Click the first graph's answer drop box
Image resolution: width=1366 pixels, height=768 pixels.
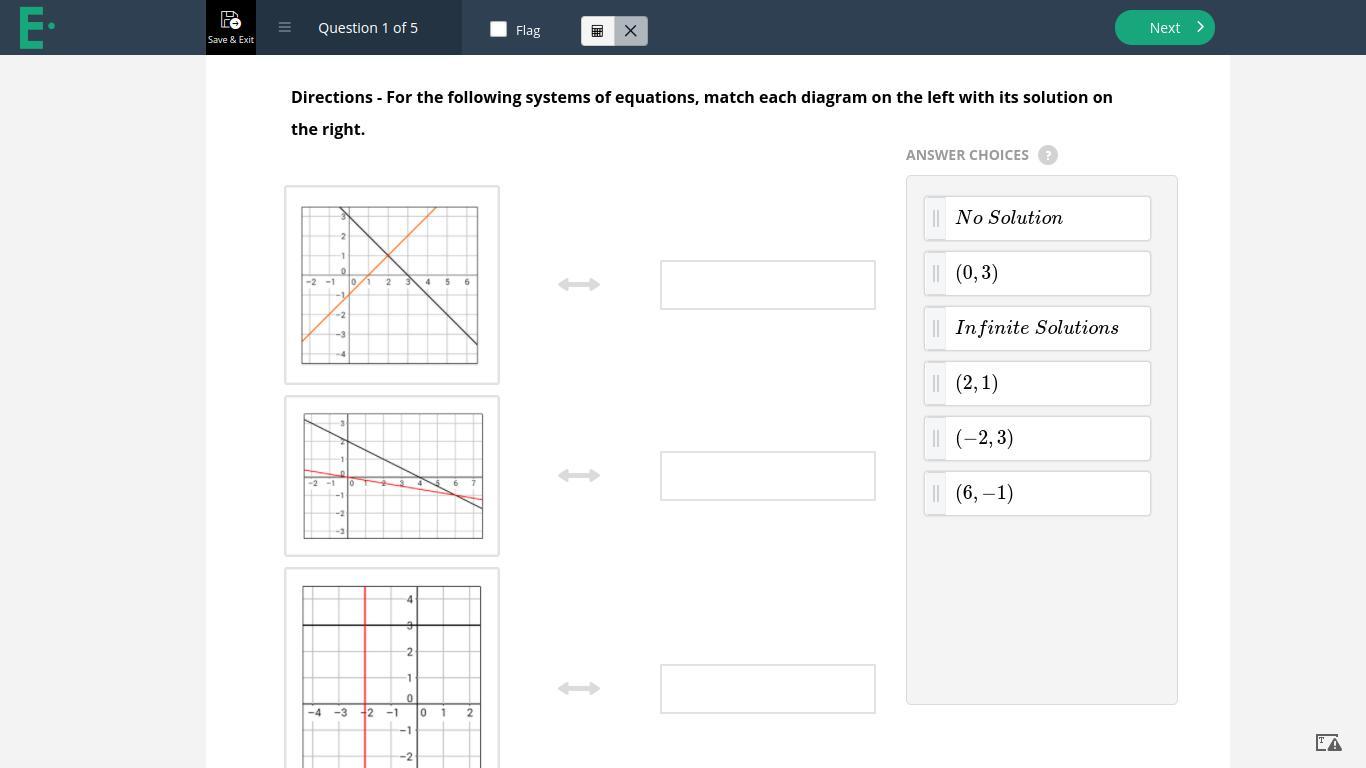(x=767, y=285)
